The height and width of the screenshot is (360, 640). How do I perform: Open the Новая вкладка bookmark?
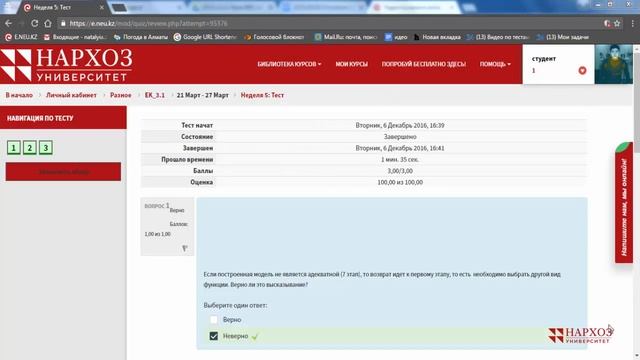tap(437, 37)
